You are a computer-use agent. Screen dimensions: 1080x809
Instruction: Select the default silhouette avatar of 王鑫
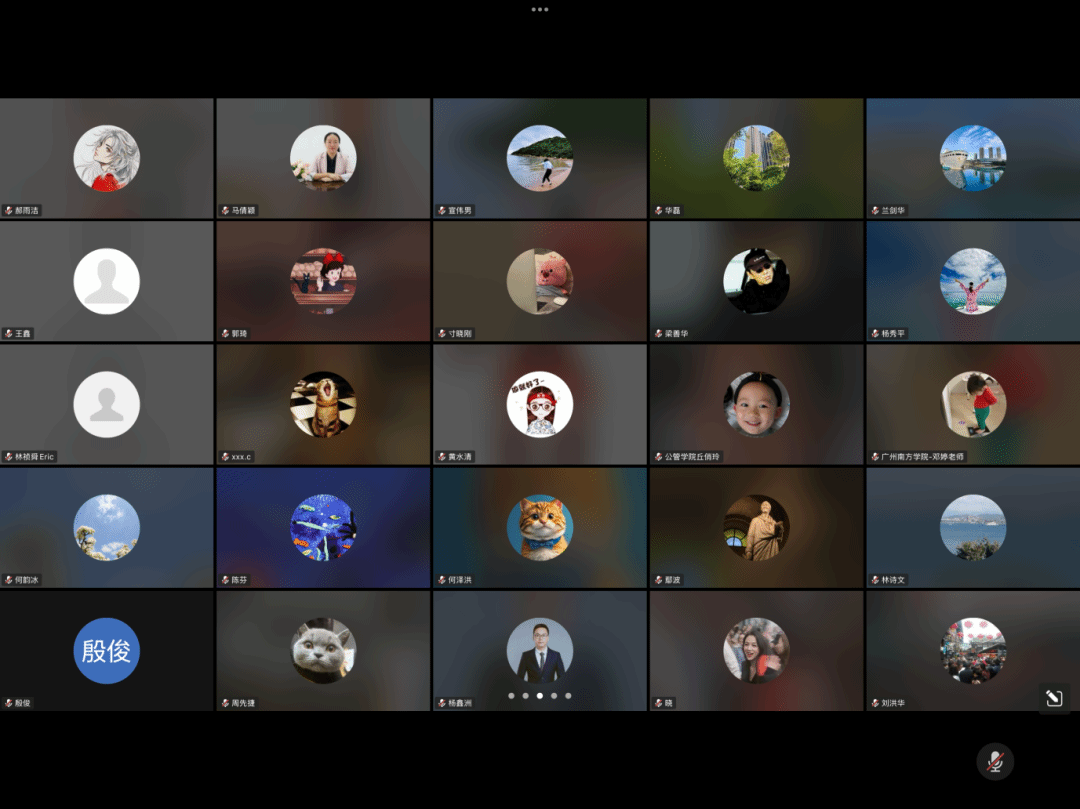pos(107,281)
